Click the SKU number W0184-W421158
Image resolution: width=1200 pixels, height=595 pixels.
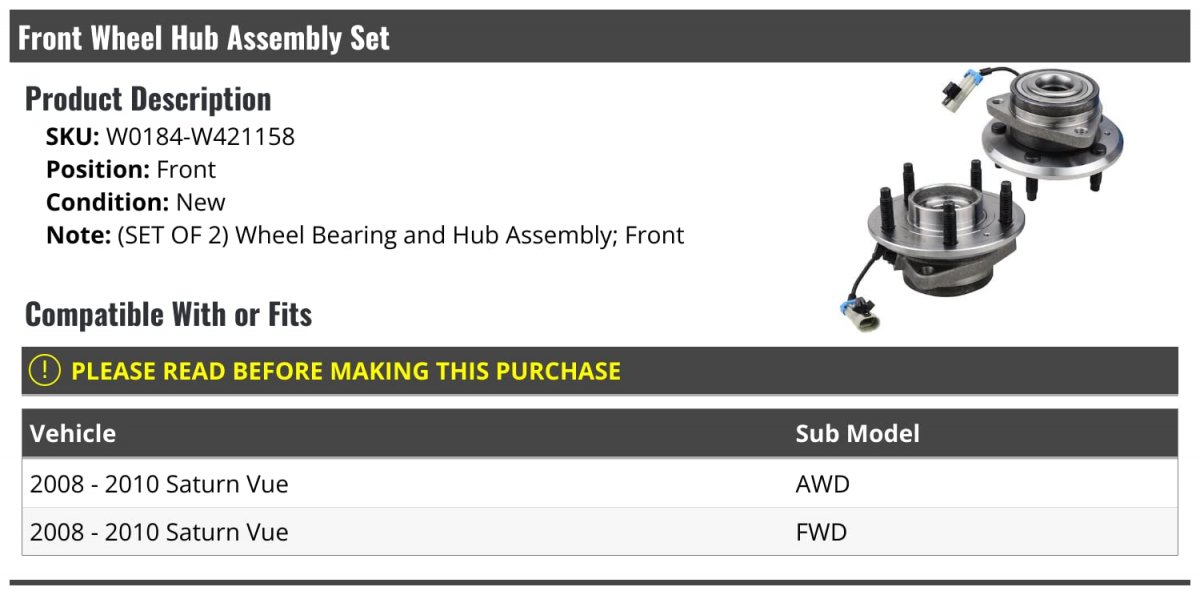click(200, 136)
